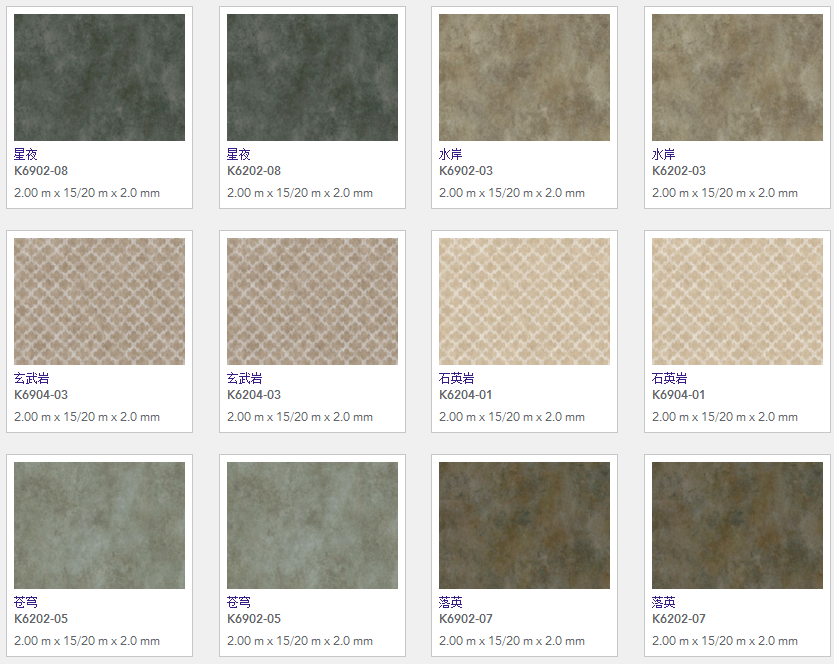Open the 玄武岩 link above K6204-03

click(245, 379)
